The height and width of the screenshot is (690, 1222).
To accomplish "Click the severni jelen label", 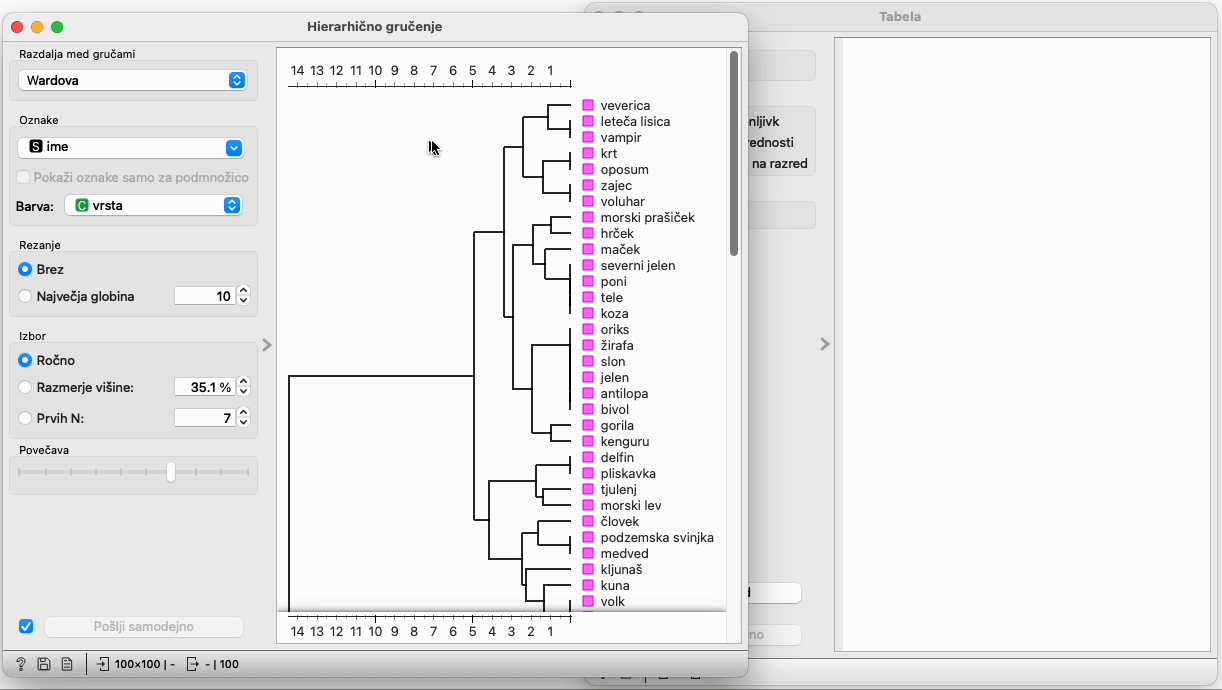I will (638, 265).
